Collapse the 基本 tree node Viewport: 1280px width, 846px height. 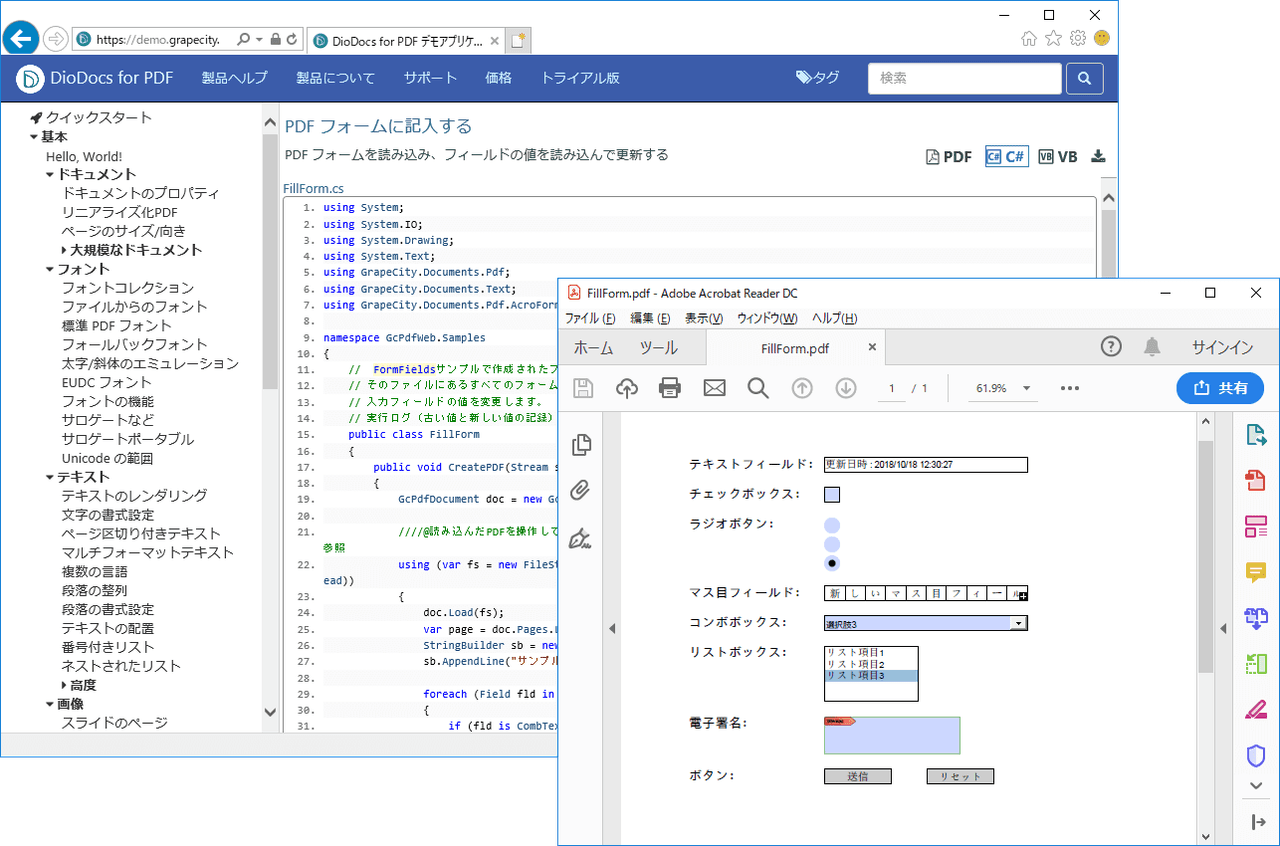point(33,137)
